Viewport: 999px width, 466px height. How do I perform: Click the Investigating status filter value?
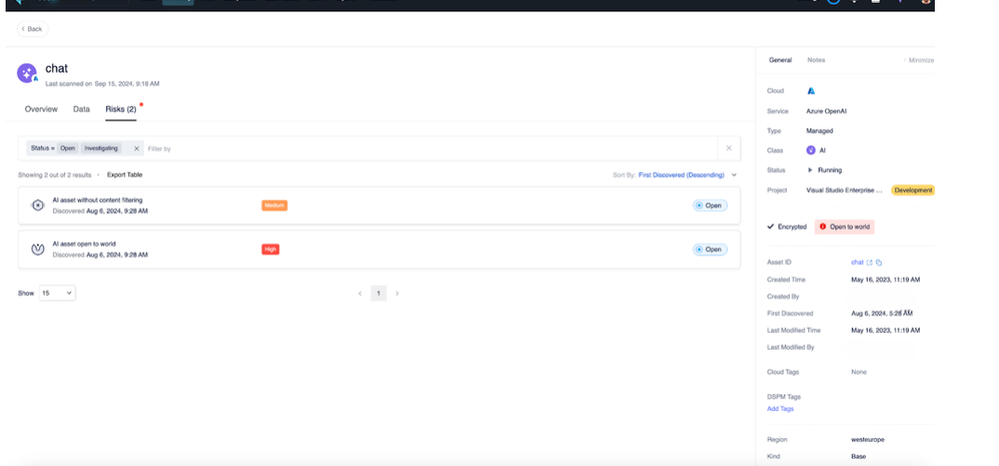click(x=101, y=148)
